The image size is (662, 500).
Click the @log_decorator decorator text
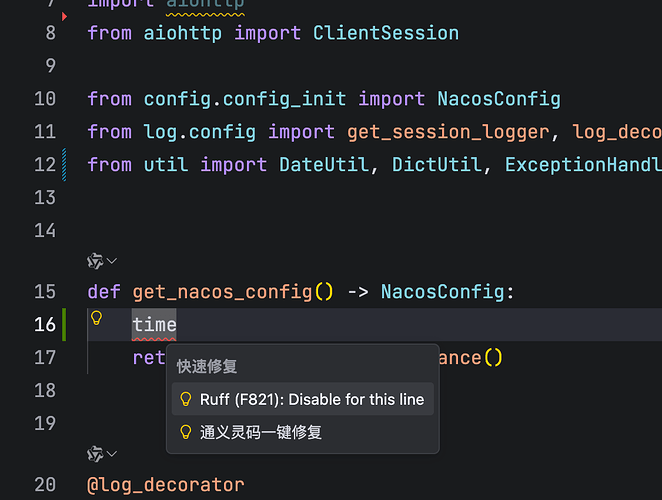[x=166, y=485]
